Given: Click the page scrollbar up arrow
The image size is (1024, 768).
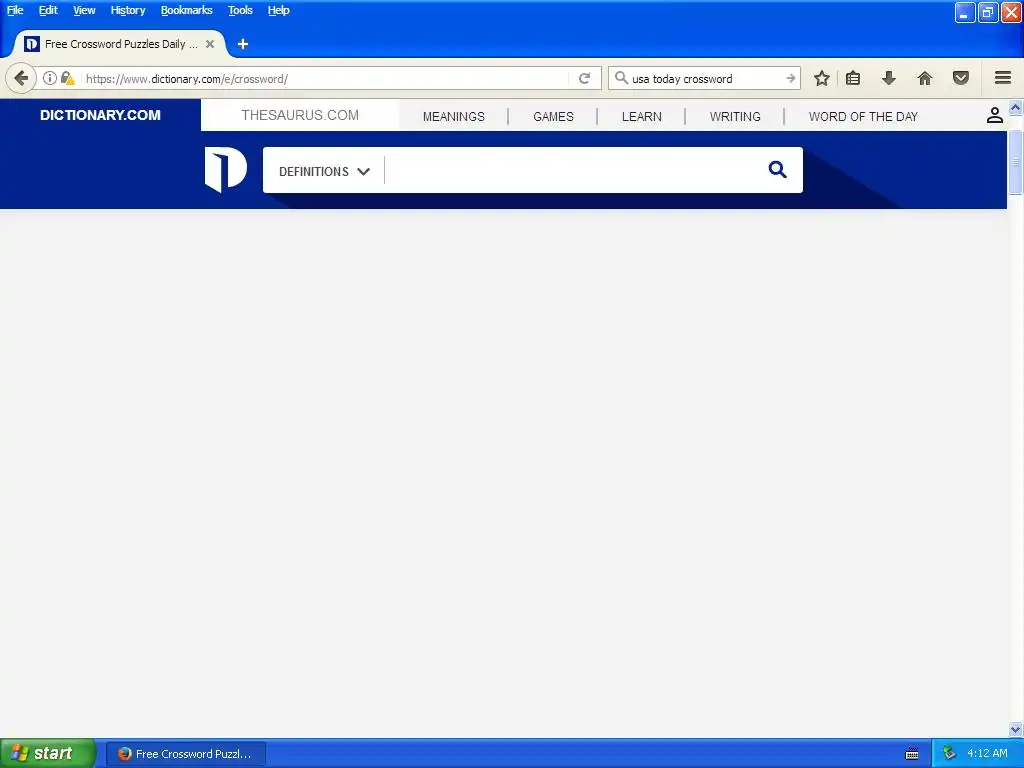Looking at the screenshot, I should (1016, 107).
